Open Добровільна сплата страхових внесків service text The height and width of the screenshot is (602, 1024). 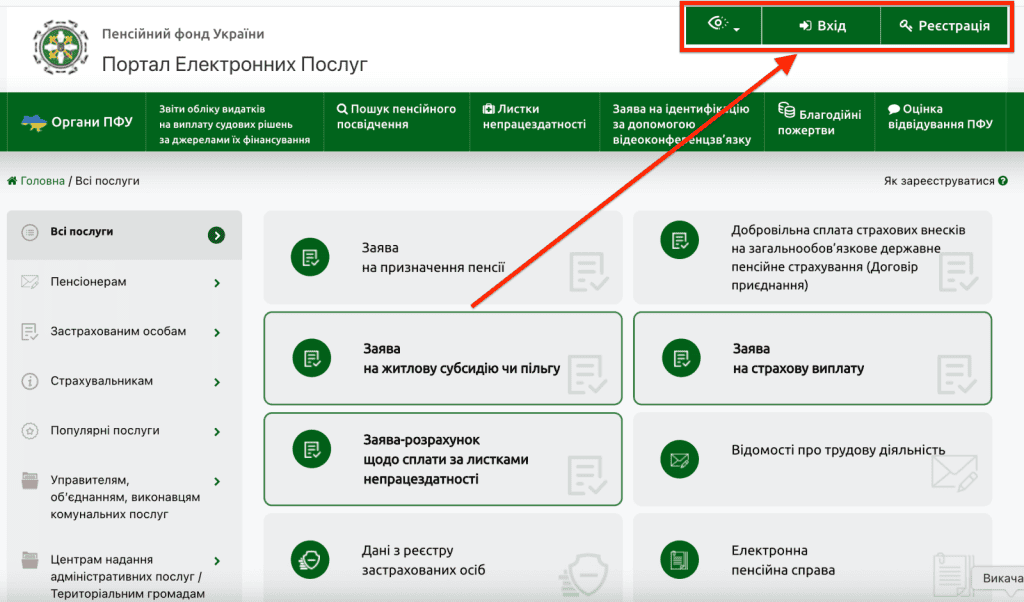pyautogui.click(x=848, y=257)
